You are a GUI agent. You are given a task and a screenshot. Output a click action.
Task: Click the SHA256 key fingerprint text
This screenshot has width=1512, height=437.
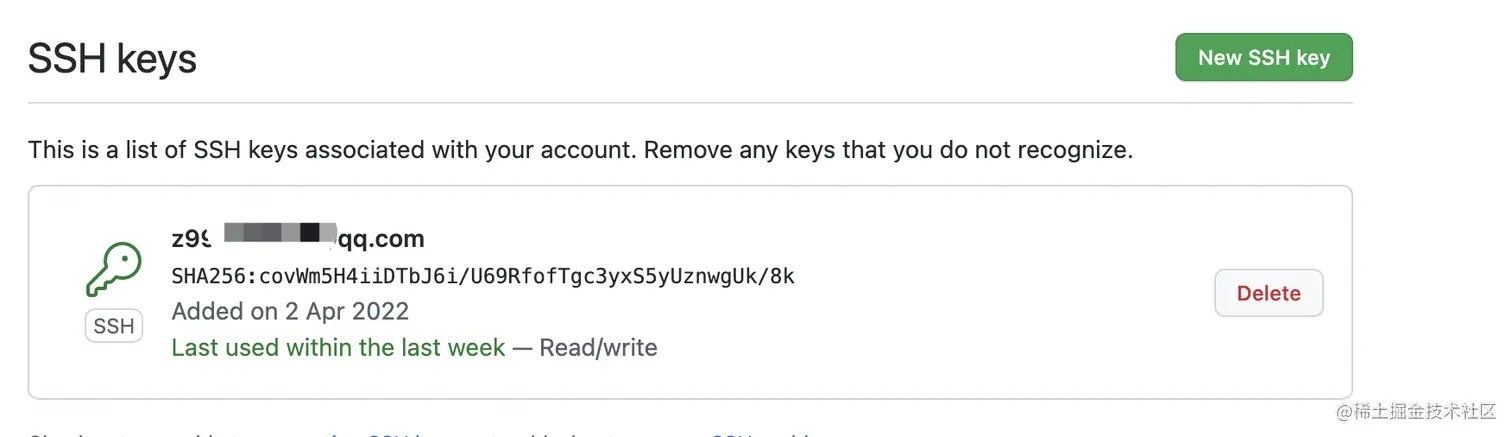(483, 276)
